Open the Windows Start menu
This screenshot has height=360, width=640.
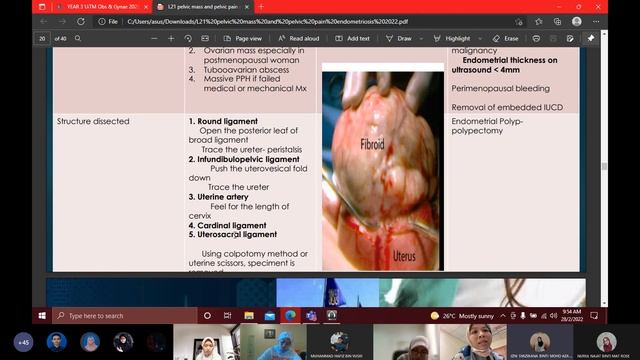pyautogui.click(x=42, y=316)
